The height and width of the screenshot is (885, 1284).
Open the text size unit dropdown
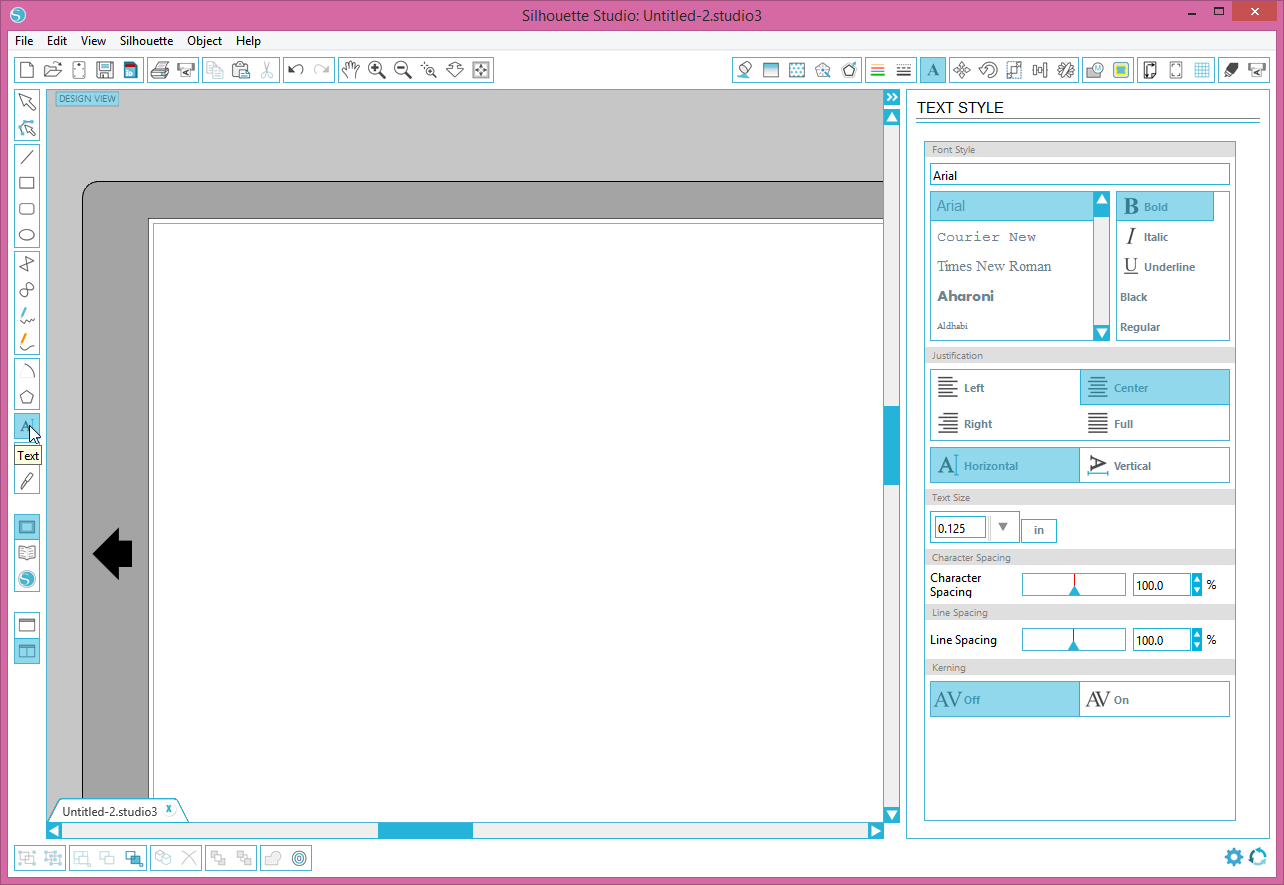coord(1003,526)
